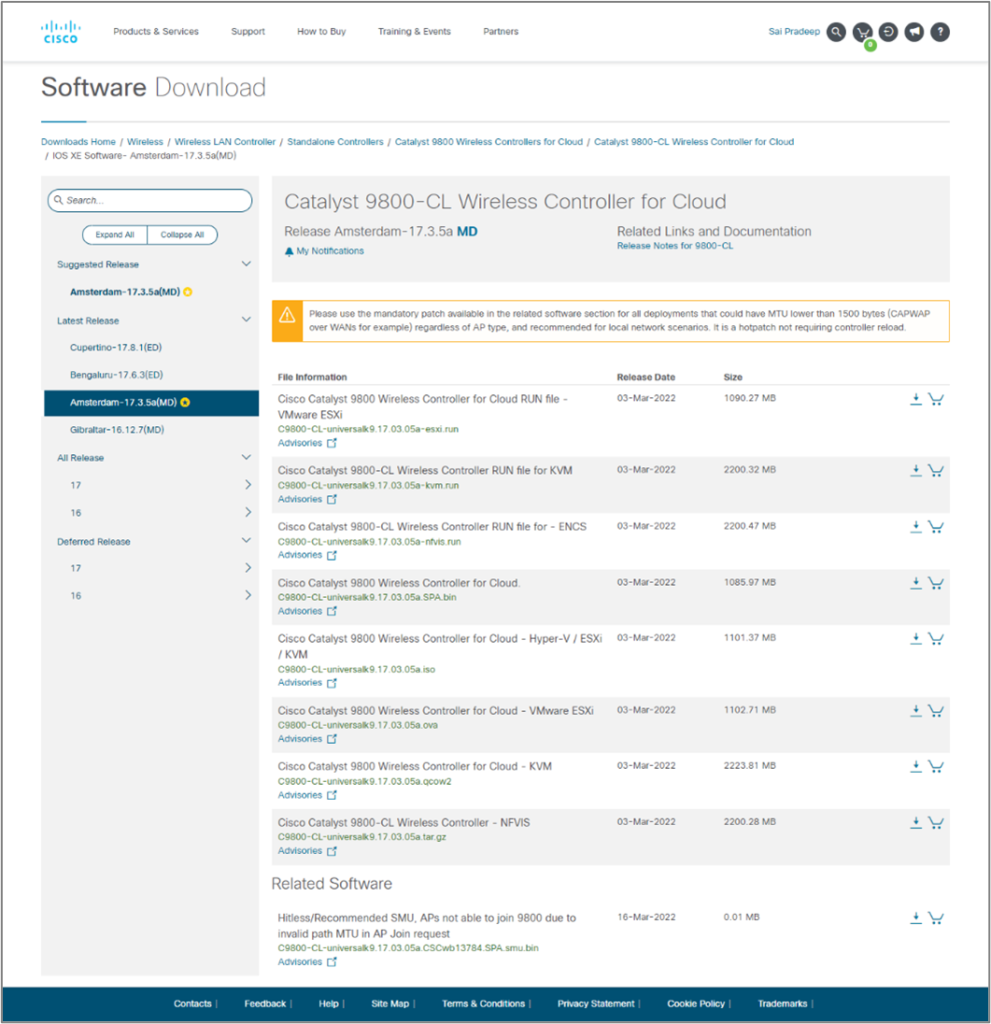Collapse the Latest Release section

246,320
